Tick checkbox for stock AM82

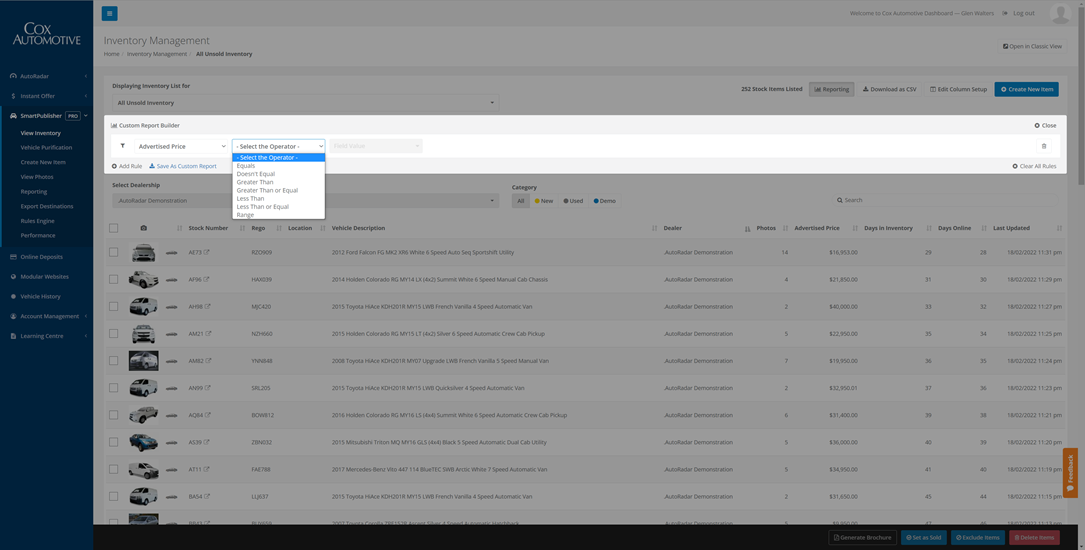pyautogui.click(x=113, y=360)
